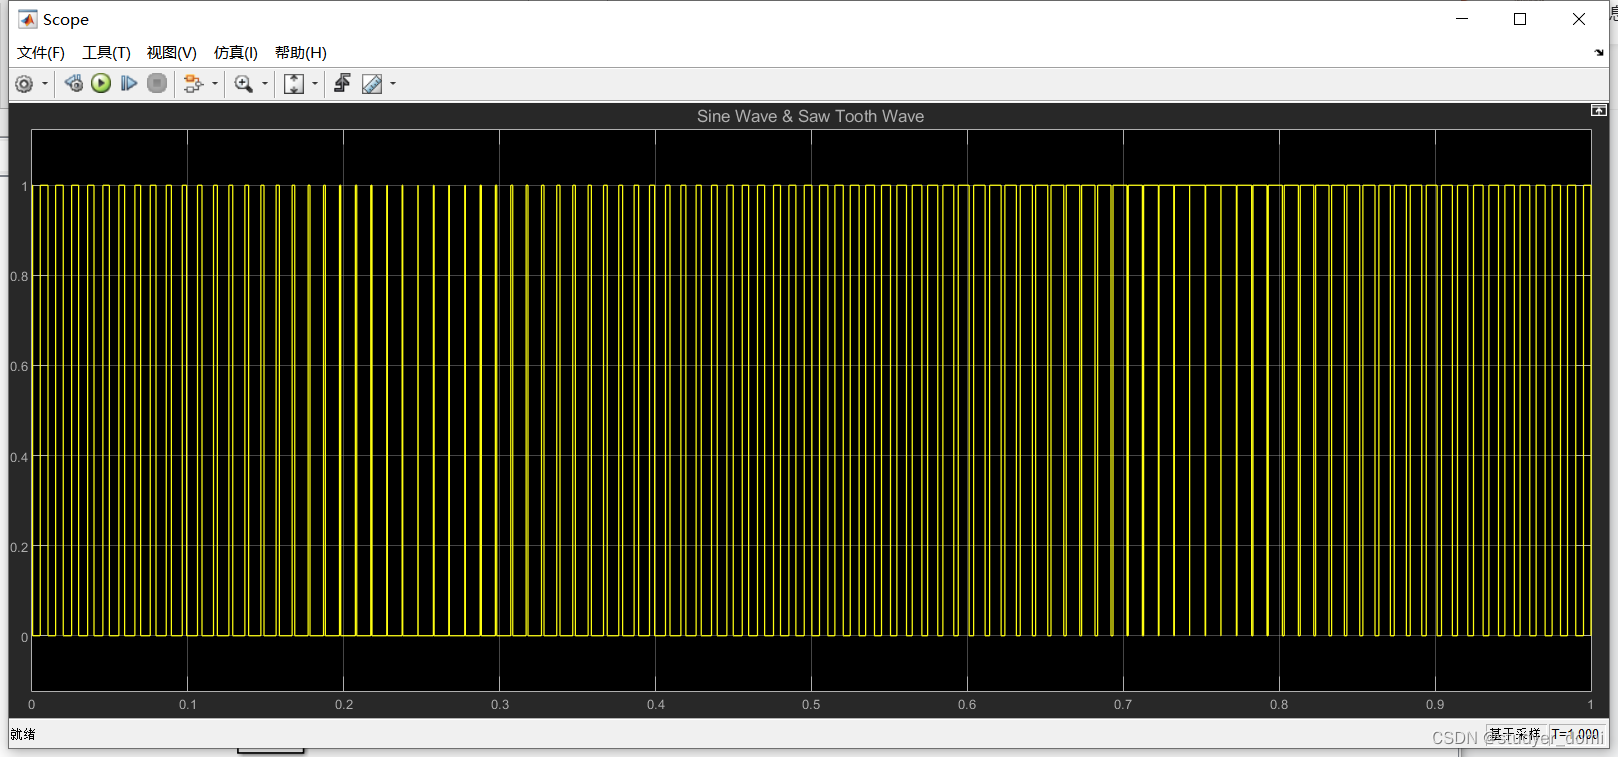Open the Scope configuration properties gear
Screen dimensions: 1618x757
[24, 84]
